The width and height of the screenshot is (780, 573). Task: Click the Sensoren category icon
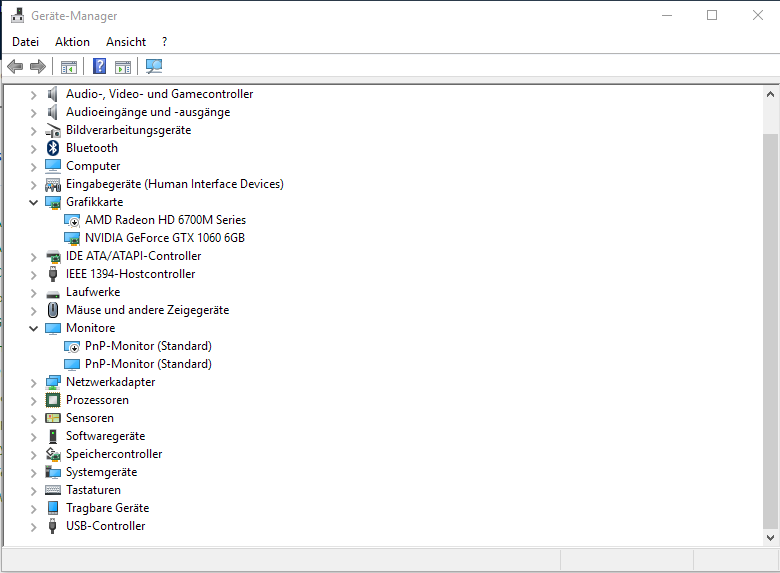53,418
